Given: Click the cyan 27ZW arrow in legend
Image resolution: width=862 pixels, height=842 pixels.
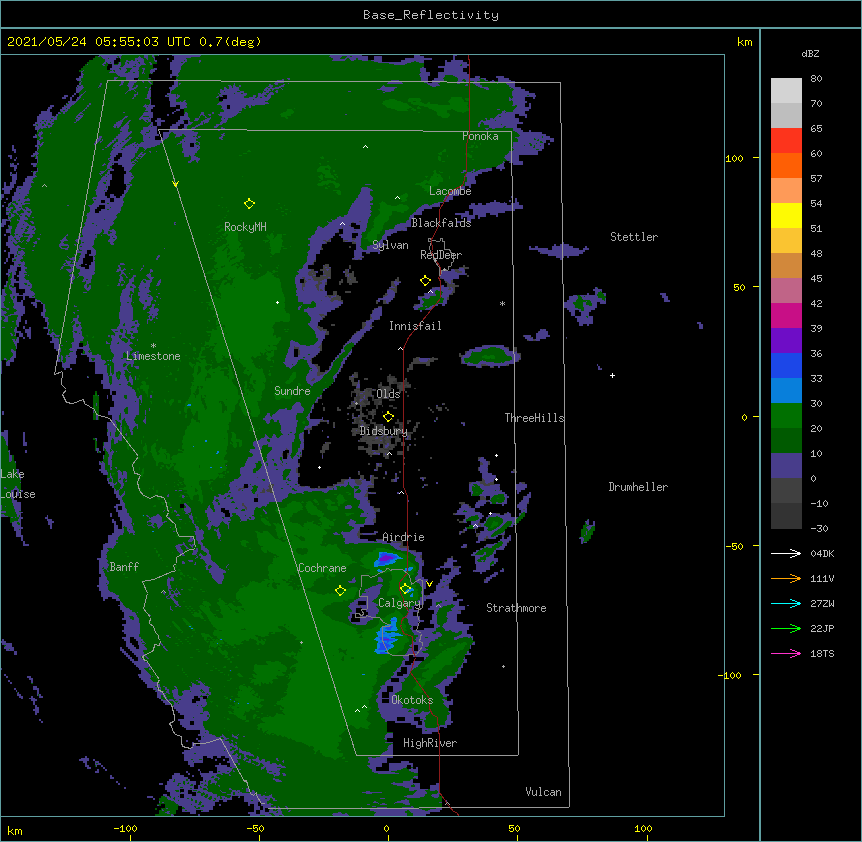Looking at the screenshot, I should pos(786,603).
